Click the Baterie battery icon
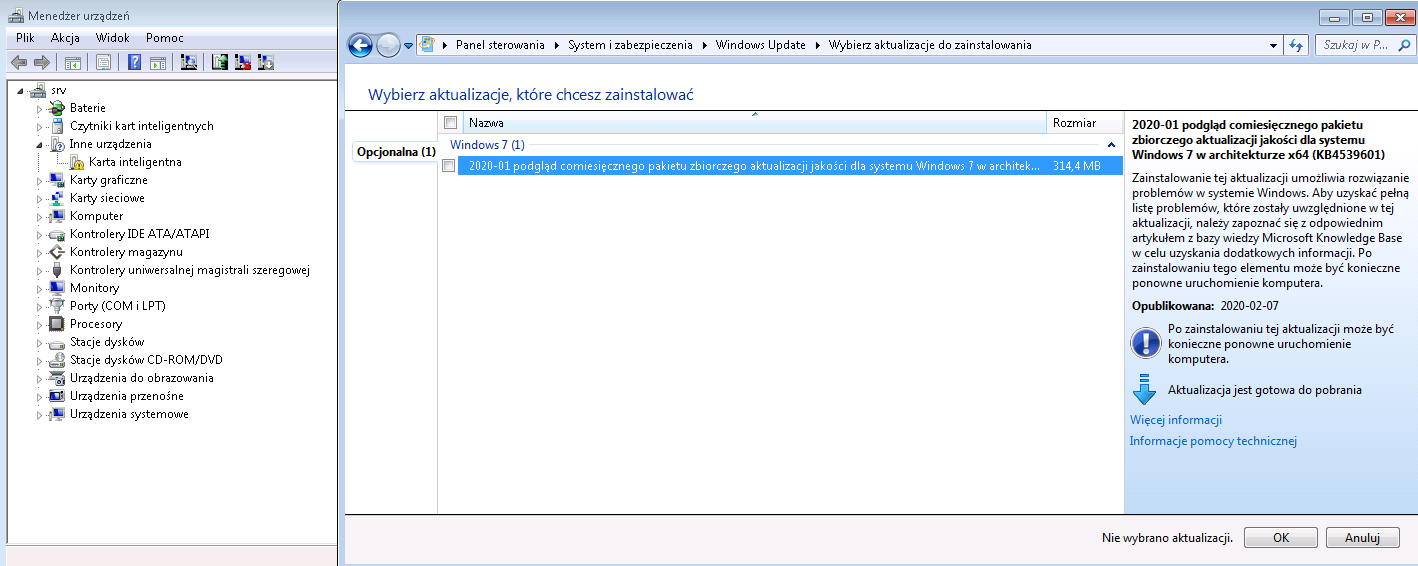 tap(57, 108)
